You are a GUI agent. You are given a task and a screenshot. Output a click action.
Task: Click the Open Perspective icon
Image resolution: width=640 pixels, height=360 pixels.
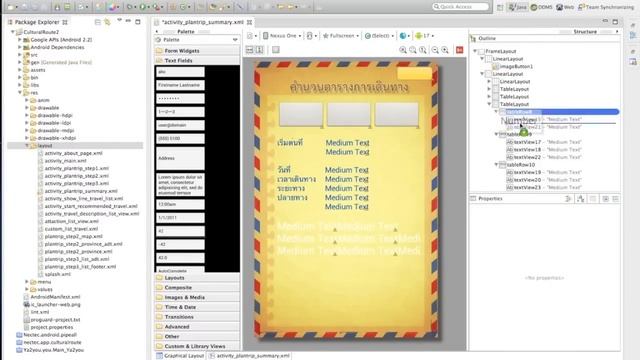tap(500, 7)
